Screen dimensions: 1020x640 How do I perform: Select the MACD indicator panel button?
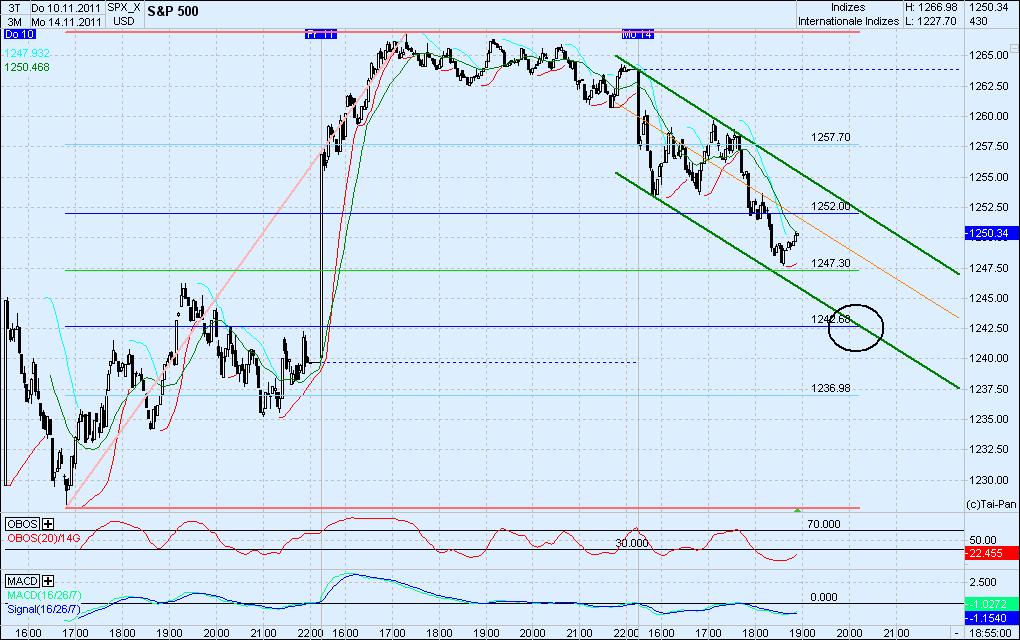click(22, 581)
